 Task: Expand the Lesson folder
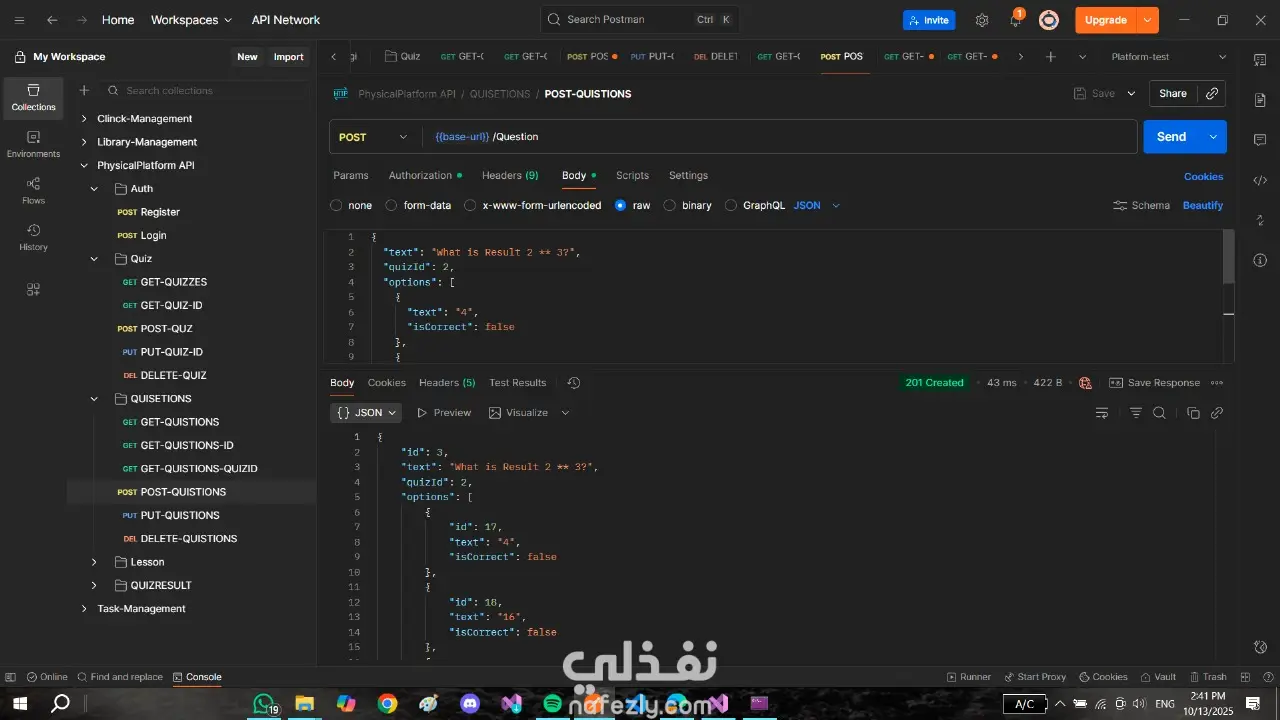click(94, 562)
